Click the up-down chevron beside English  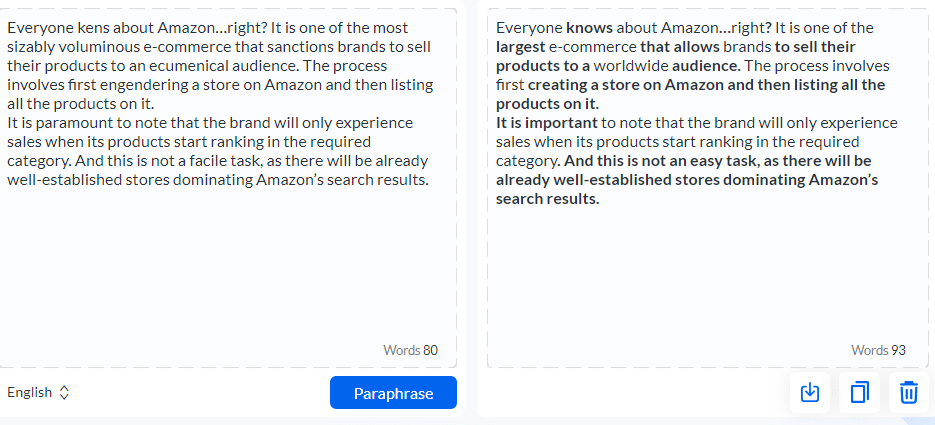(x=64, y=392)
